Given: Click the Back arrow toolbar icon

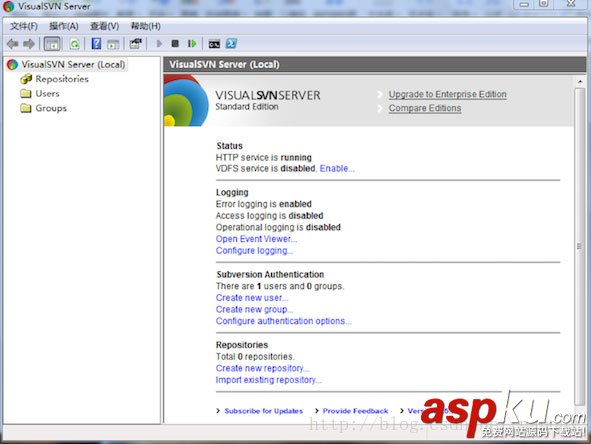Looking at the screenshot, I should (x=13, y=44).
